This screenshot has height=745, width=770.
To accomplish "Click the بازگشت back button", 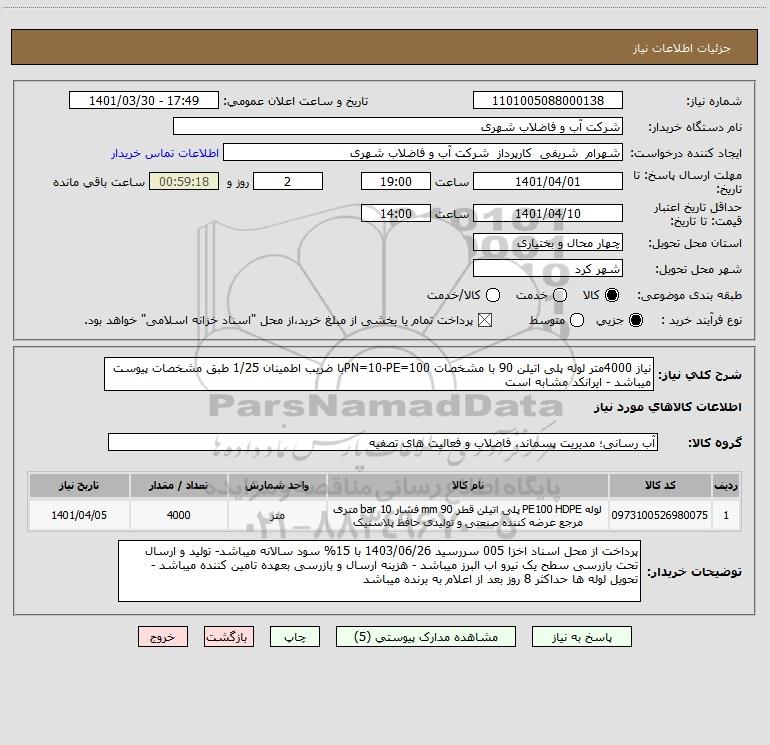I will (229, 637).
